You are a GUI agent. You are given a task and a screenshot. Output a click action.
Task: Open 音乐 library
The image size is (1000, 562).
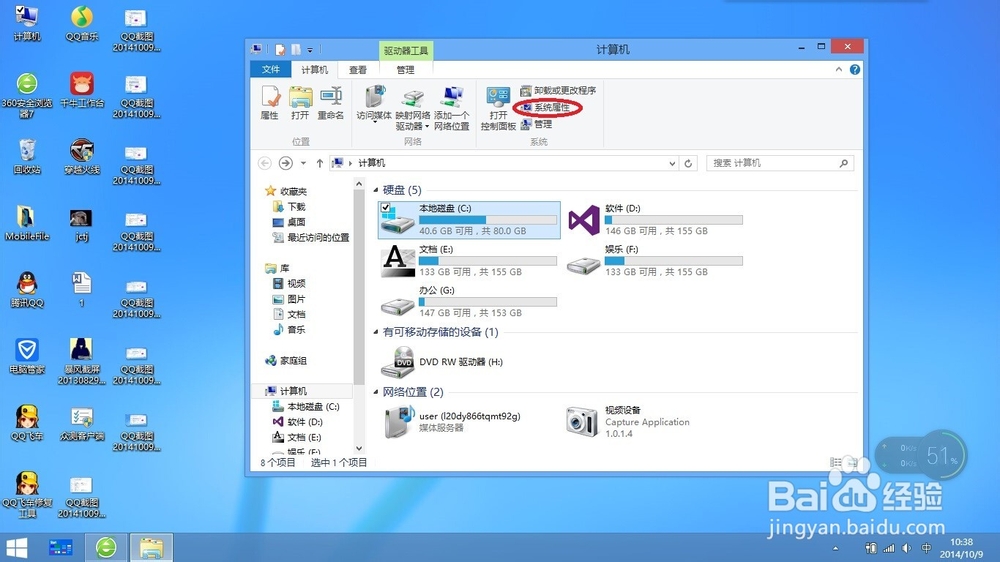[x=289, y=330]
